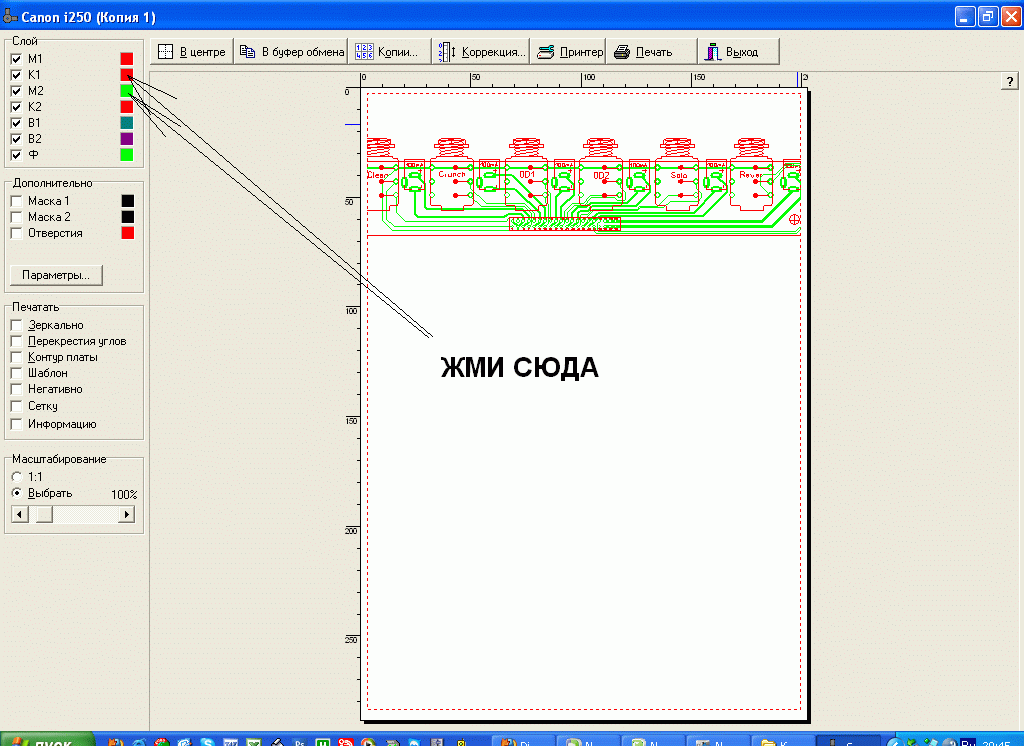
Task: Enable the Шаблон checkbox
Action: (x=16, y=373)
